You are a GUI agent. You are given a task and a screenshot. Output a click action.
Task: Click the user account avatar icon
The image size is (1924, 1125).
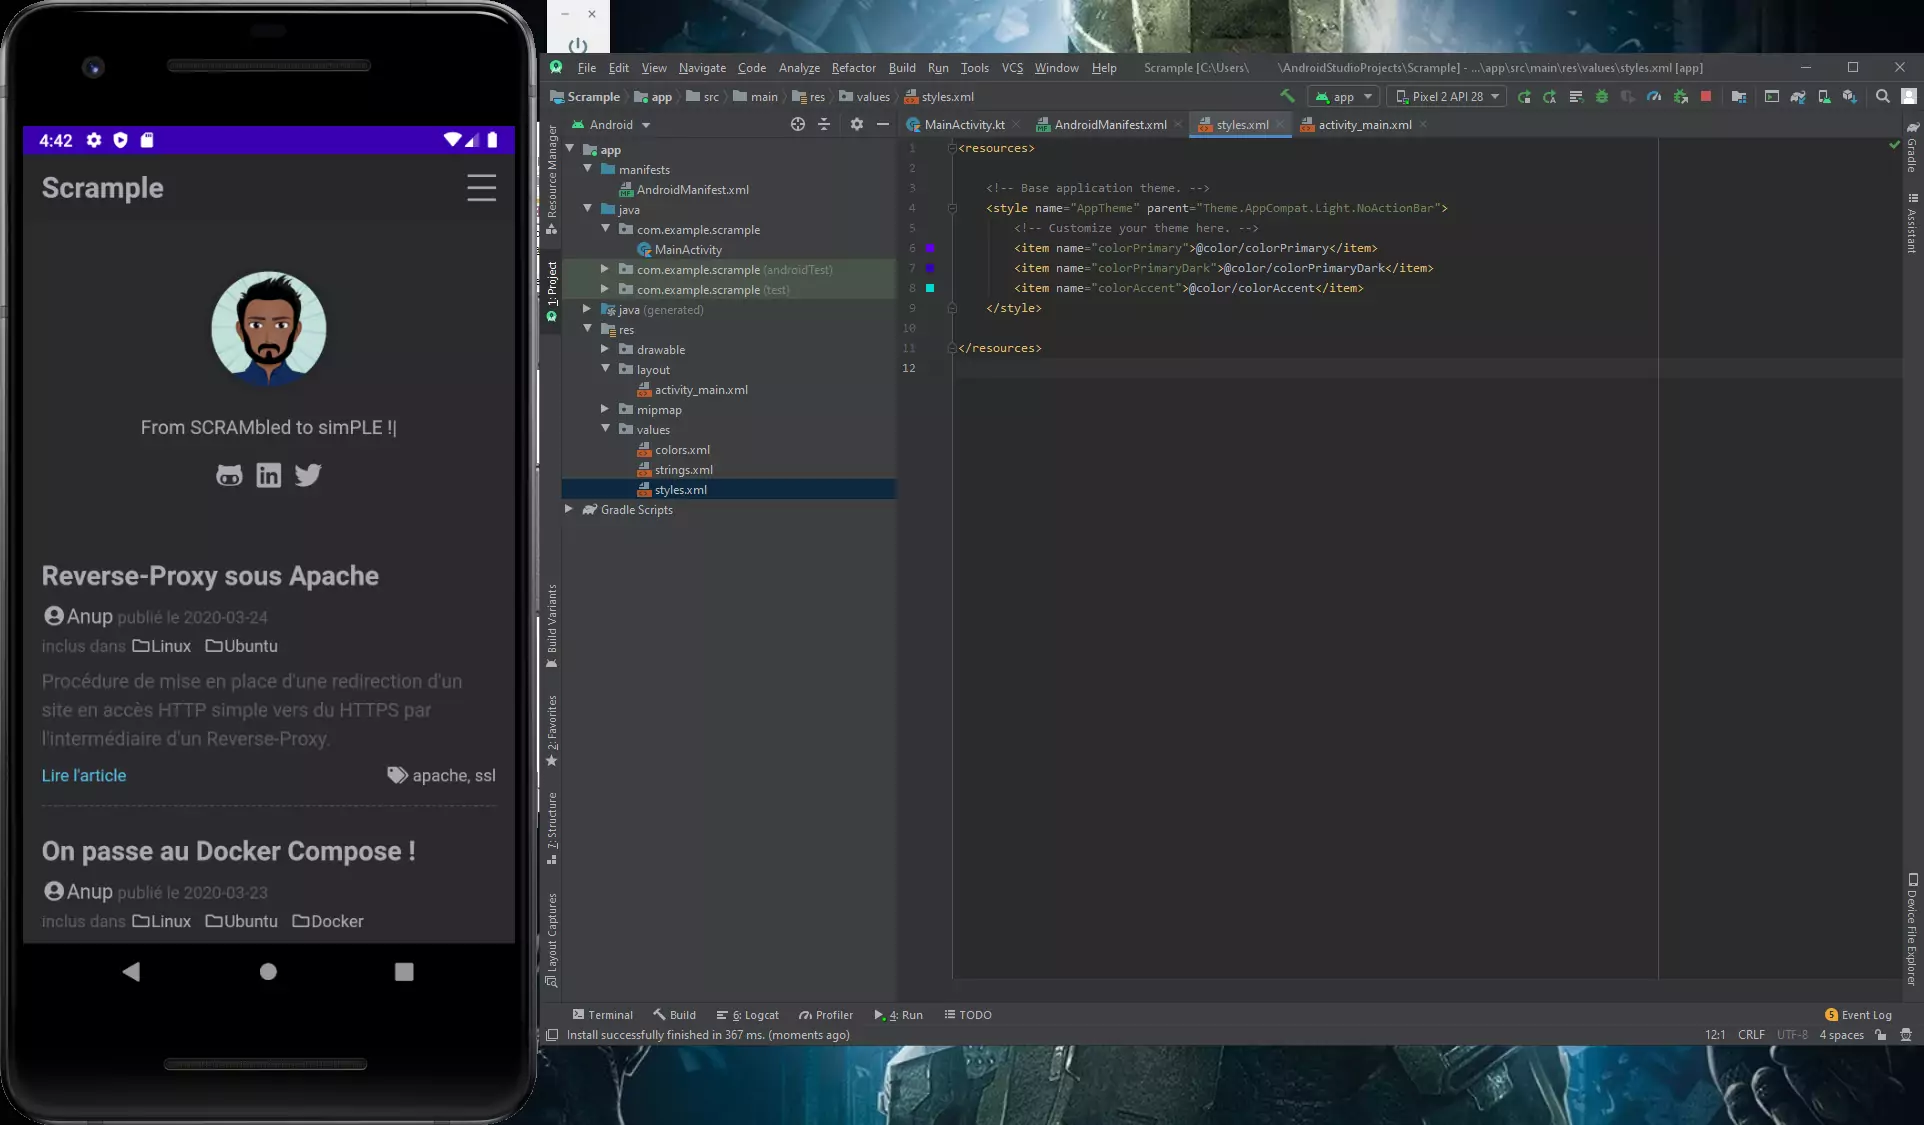[1909, 97]
